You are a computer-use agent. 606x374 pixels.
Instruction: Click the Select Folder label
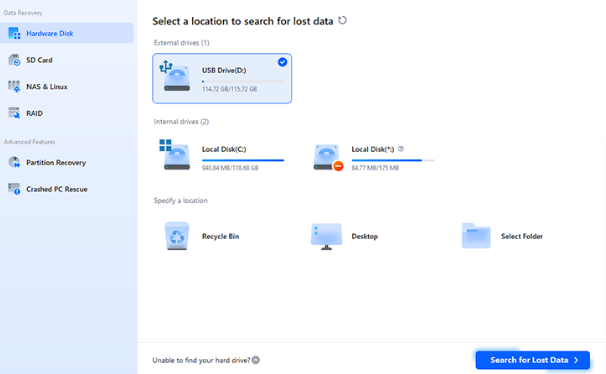(x=522, y=236)
